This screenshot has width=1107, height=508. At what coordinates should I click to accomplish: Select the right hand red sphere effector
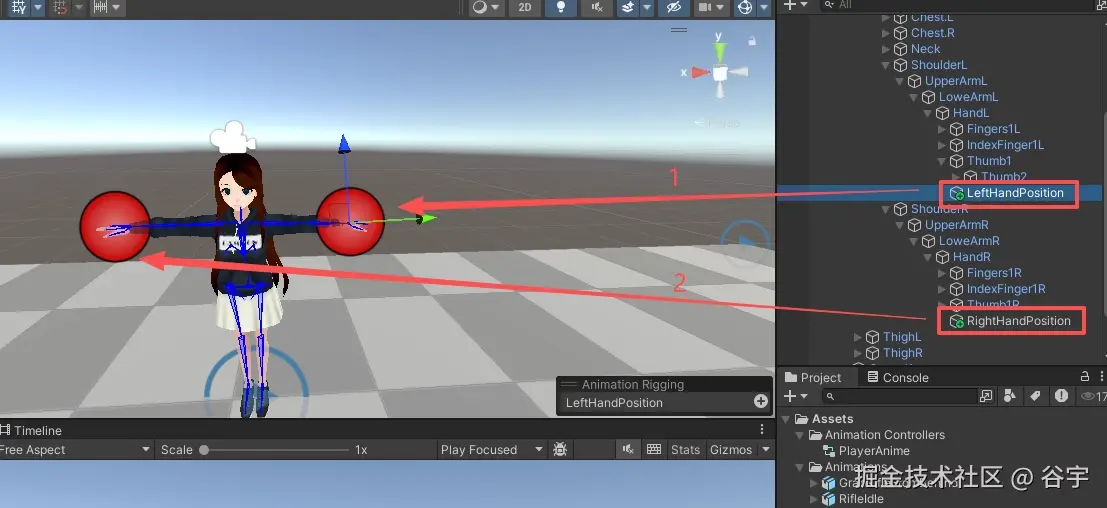point(115,226)
